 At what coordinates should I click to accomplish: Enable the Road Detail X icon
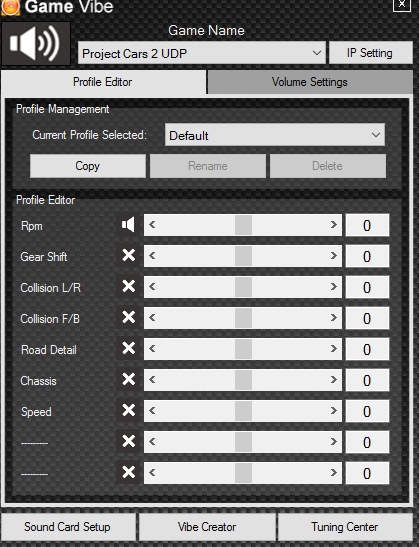click(128, 348)
